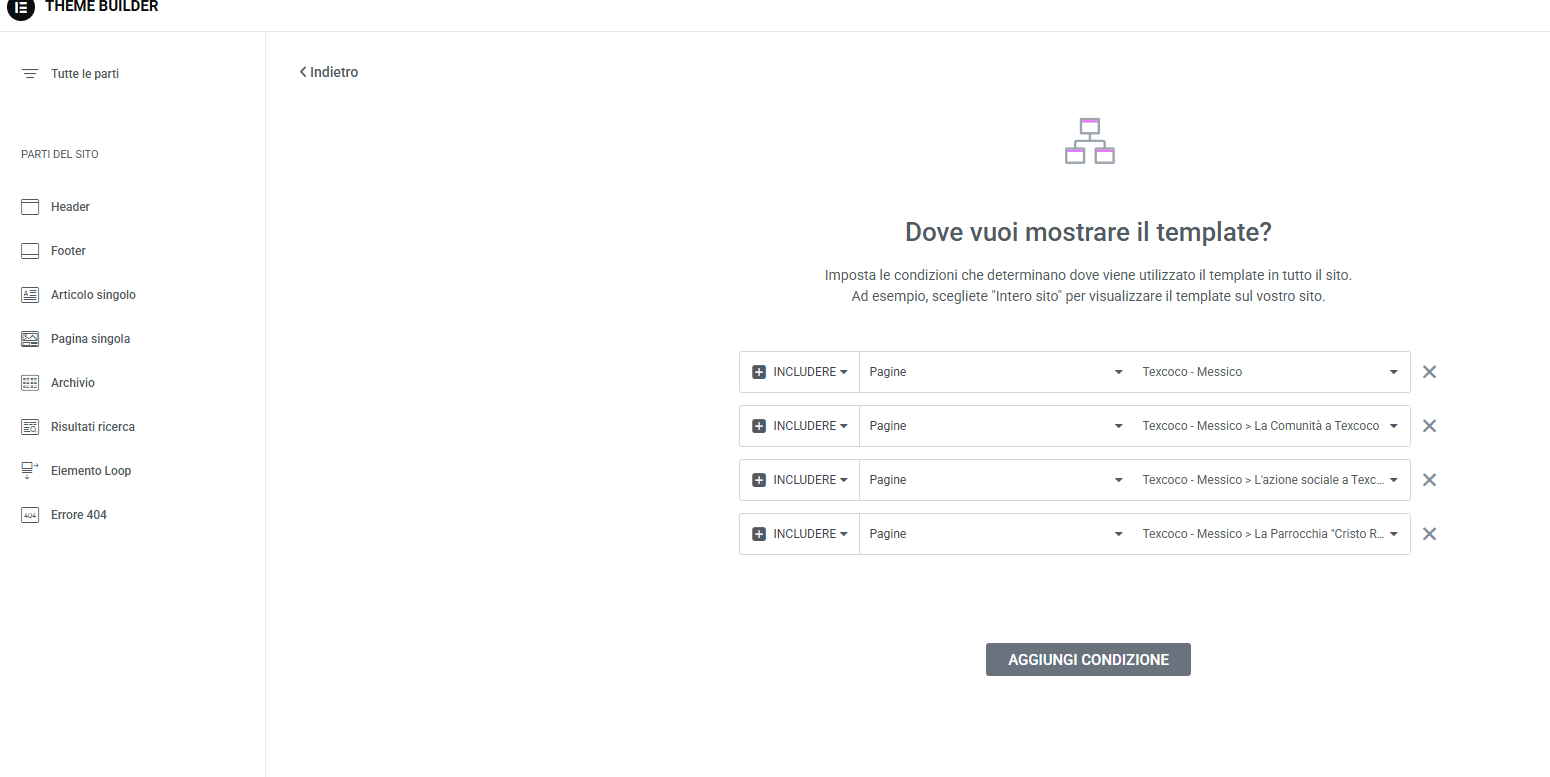
Task: Select "Tutte le parti" in sidebar
Action: point(84,74)
